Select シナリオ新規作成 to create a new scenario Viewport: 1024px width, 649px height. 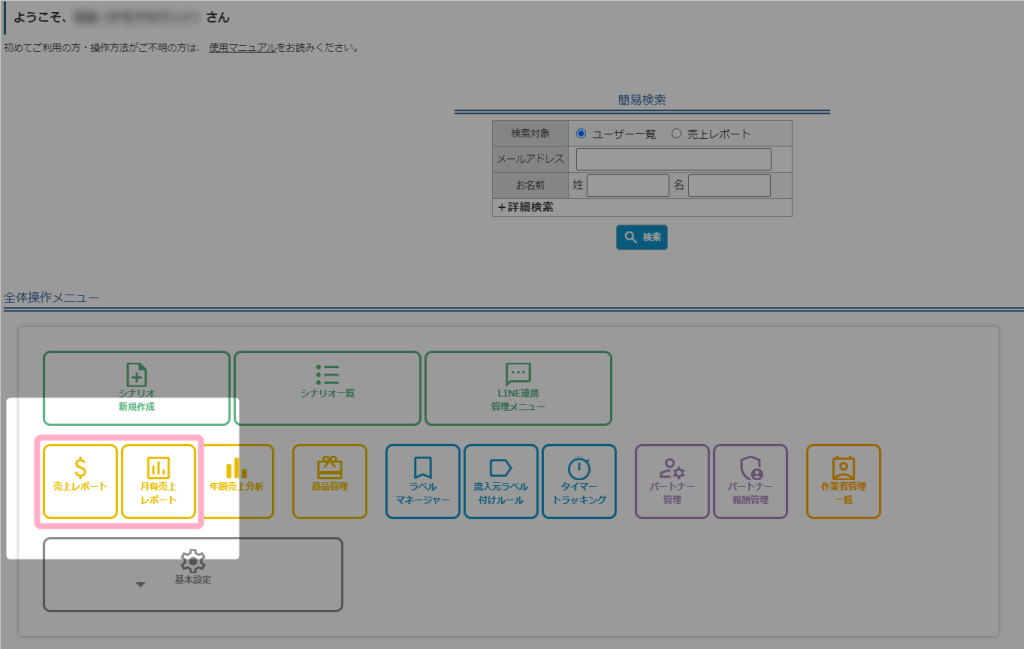136,388
